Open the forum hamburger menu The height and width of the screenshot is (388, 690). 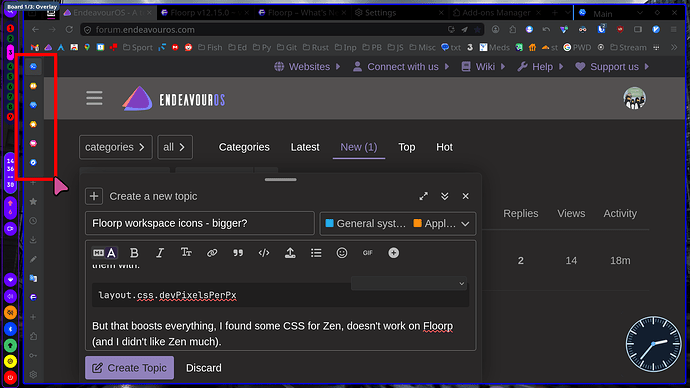[94, 98]
